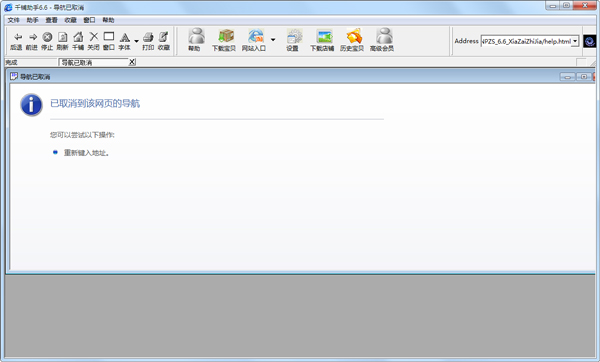
Task: Click the inner 导航已取消 window title icon
Action: (x=14, y=77)
